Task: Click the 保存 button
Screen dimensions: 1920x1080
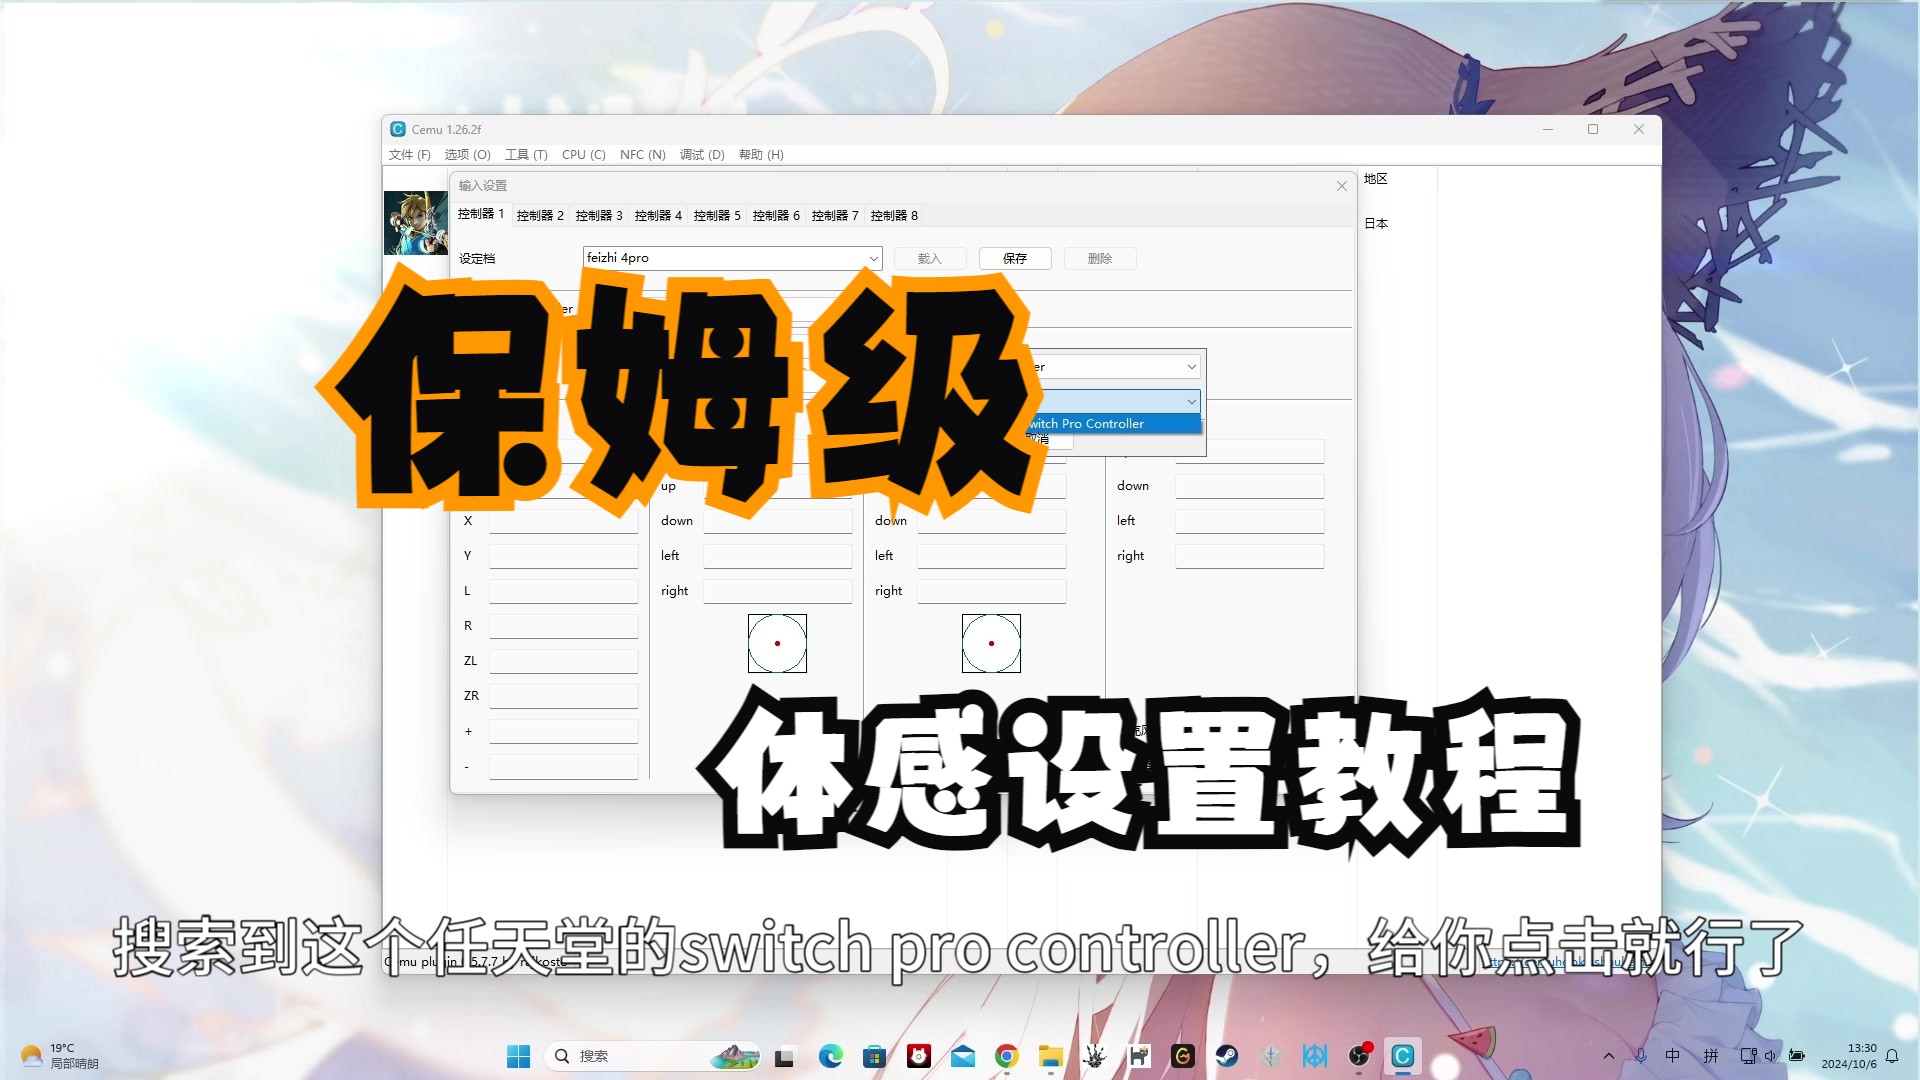Action: point(1015,258)
